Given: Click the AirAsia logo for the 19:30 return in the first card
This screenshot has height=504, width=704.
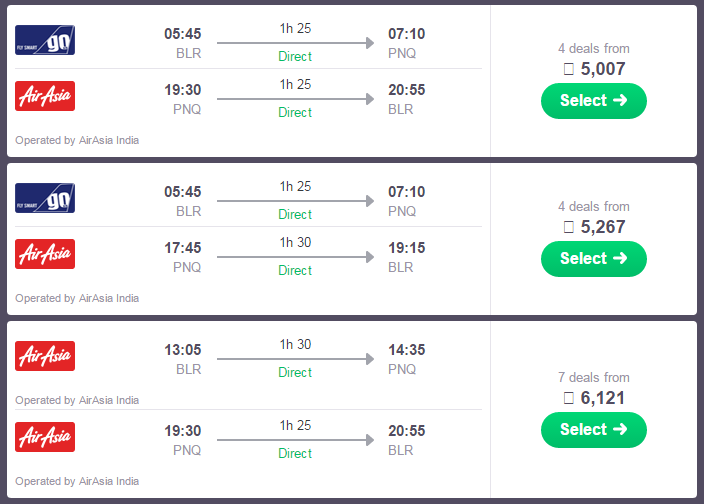Looking at the screenshot, I should click(x=45, y=96).
